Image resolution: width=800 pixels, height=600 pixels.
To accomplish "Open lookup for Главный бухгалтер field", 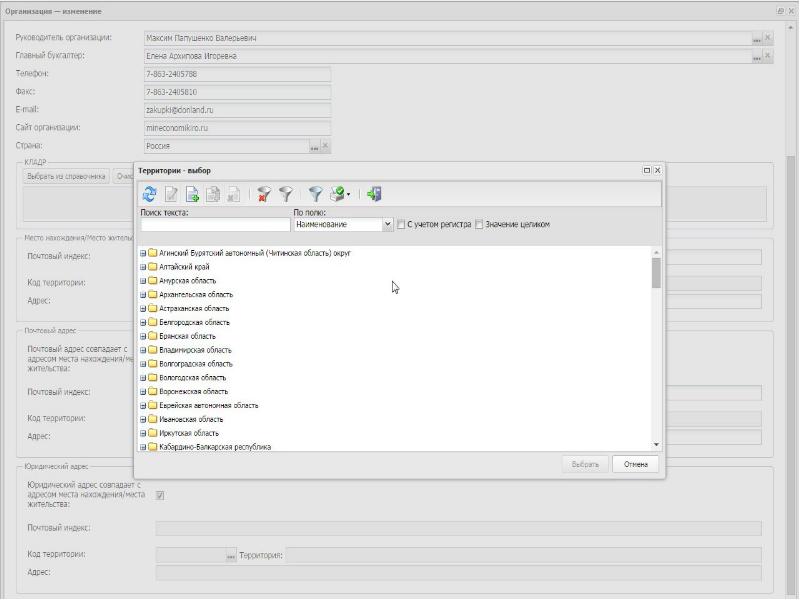I will coord(757,57).
